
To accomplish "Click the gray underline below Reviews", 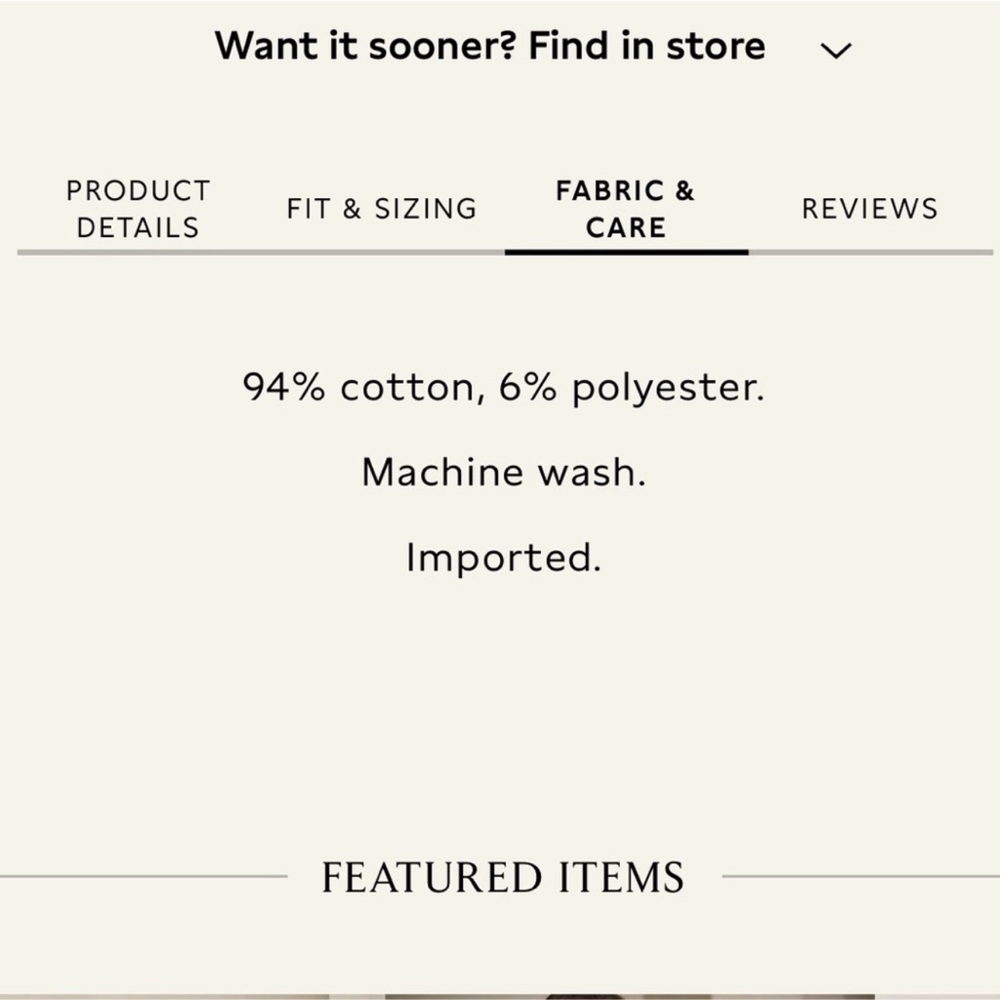I will (869, 252).
